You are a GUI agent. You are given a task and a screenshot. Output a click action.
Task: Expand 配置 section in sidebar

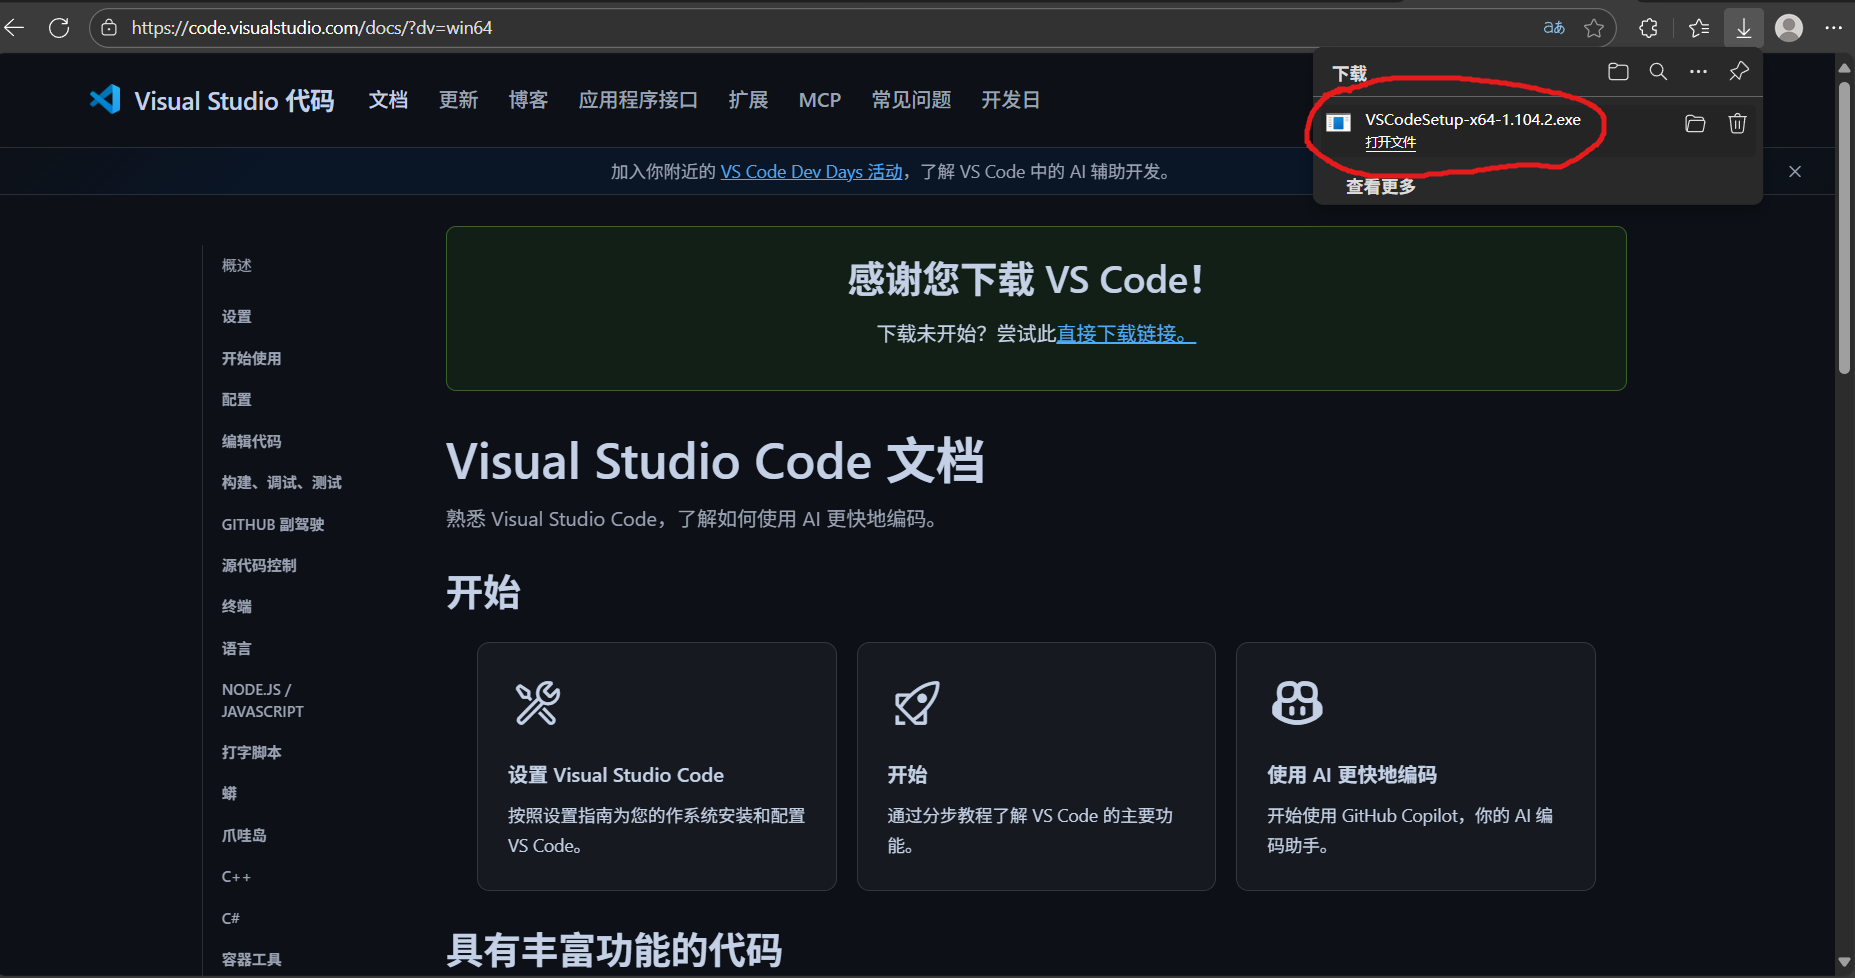pos(237,400)
